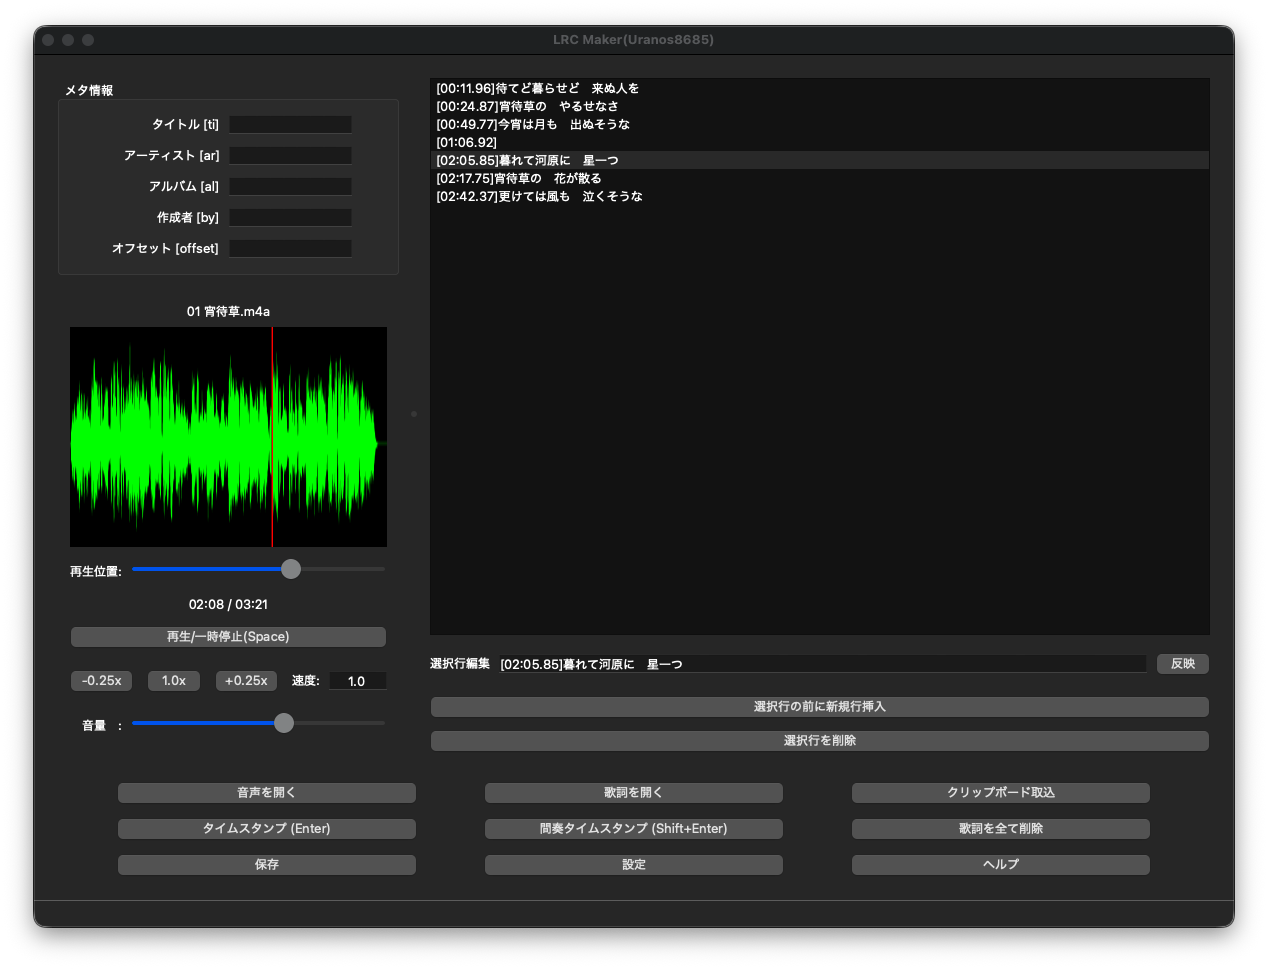This screenshot has width=1268, height=969.
Task: Reset playback speed with 1.0x button
Action: coord(174,681)
